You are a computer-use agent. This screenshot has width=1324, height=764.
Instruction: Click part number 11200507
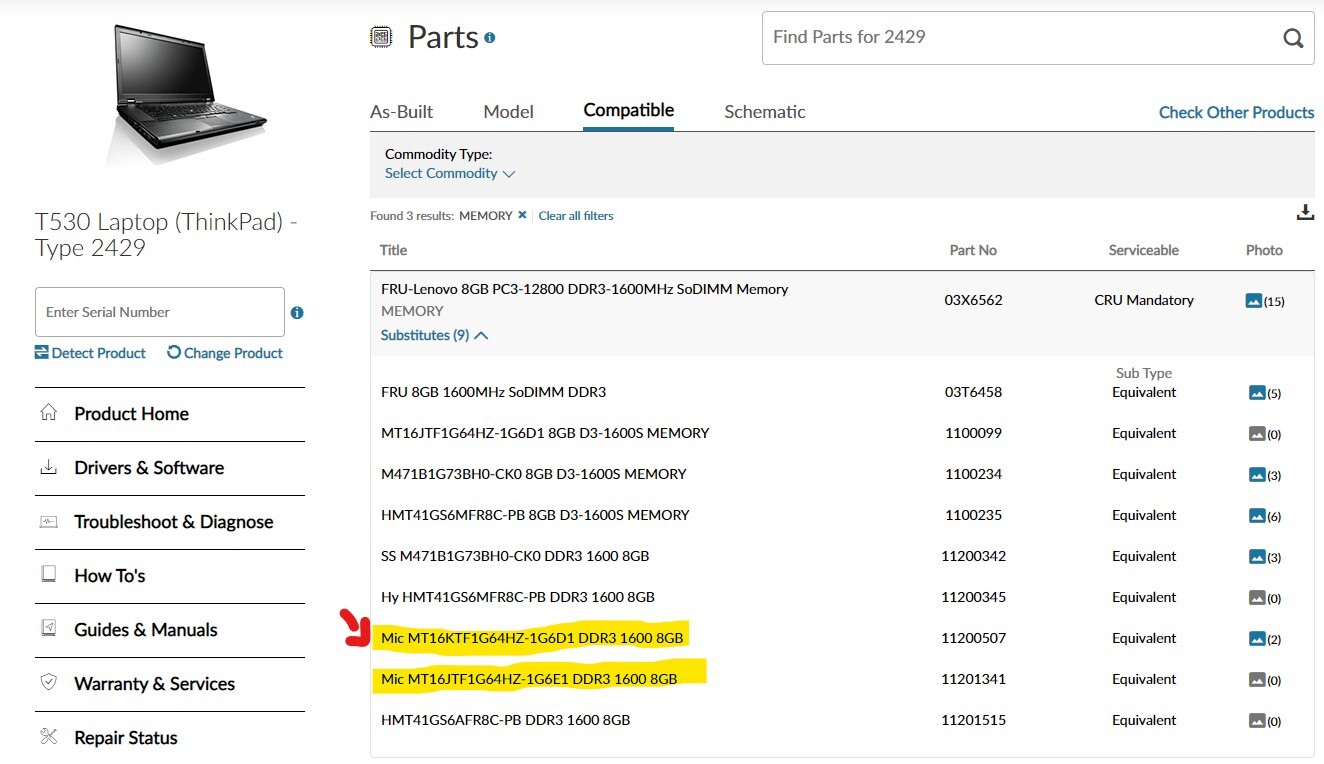pos(973,638)
